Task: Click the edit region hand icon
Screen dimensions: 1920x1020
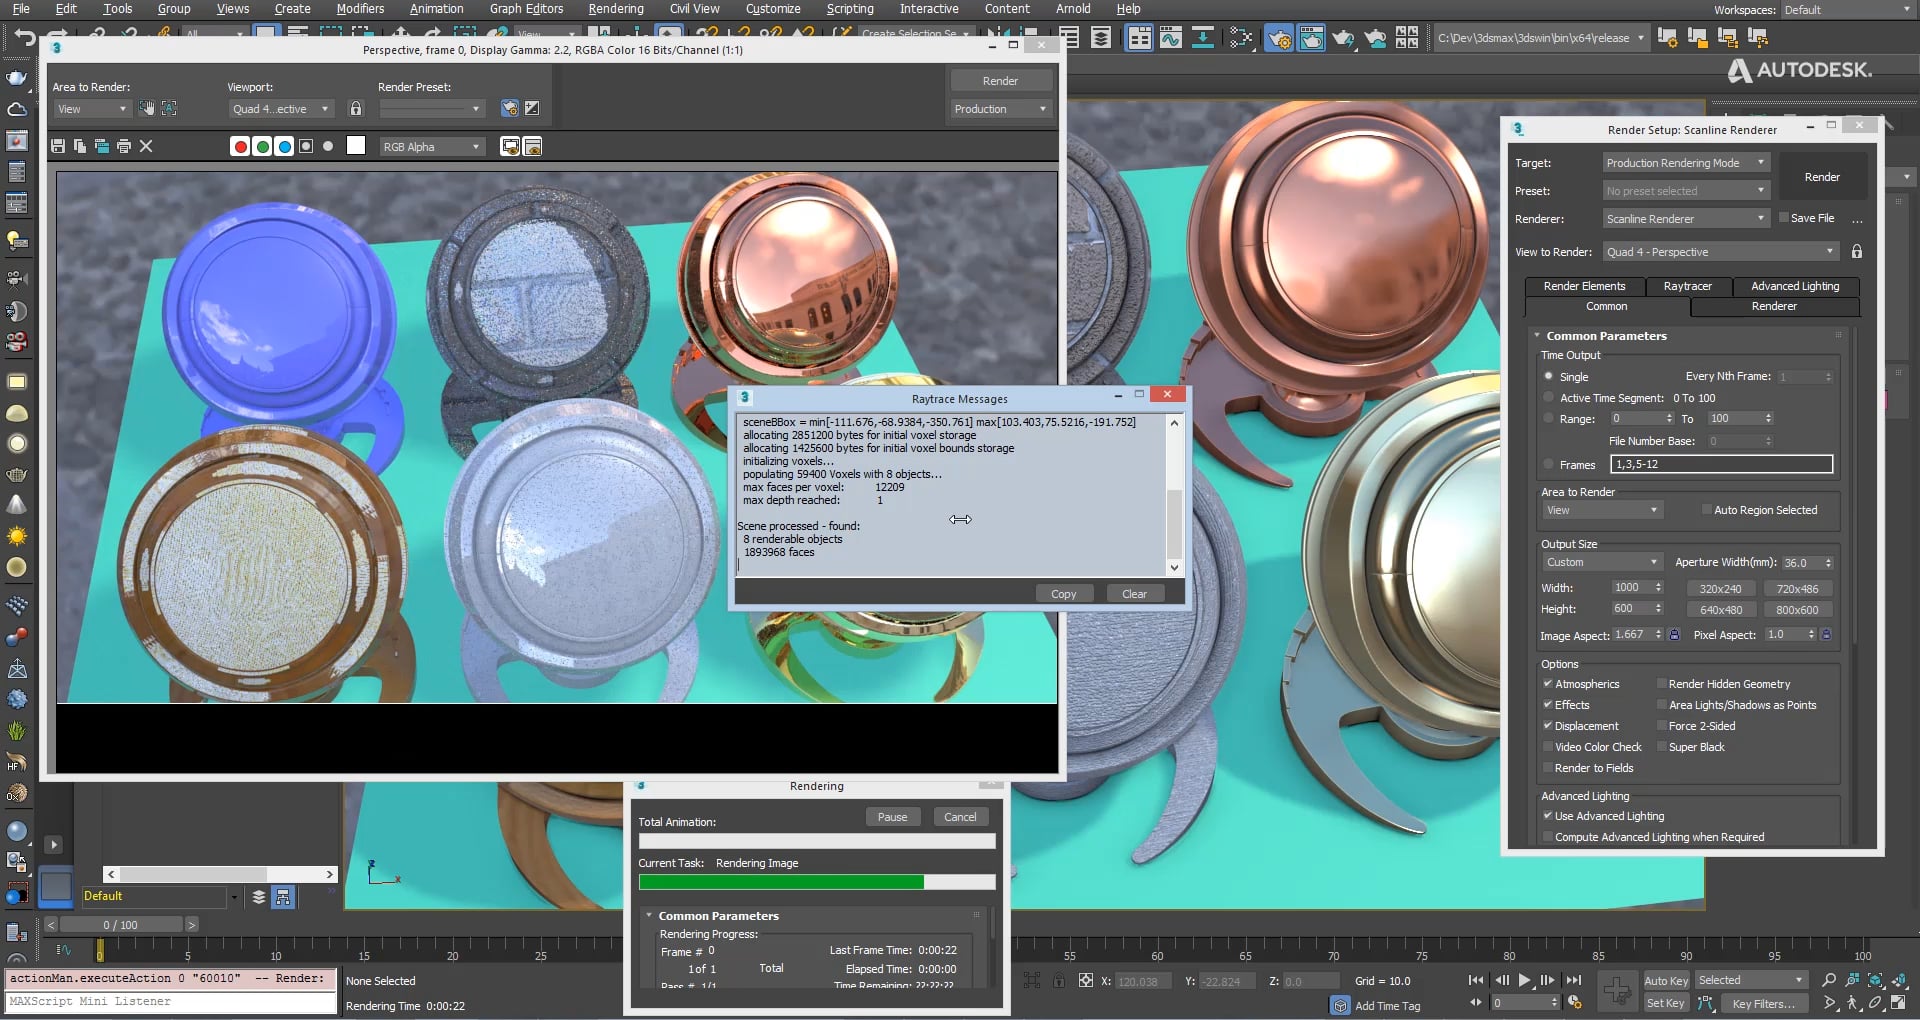Action: click(x=147, y=108)
